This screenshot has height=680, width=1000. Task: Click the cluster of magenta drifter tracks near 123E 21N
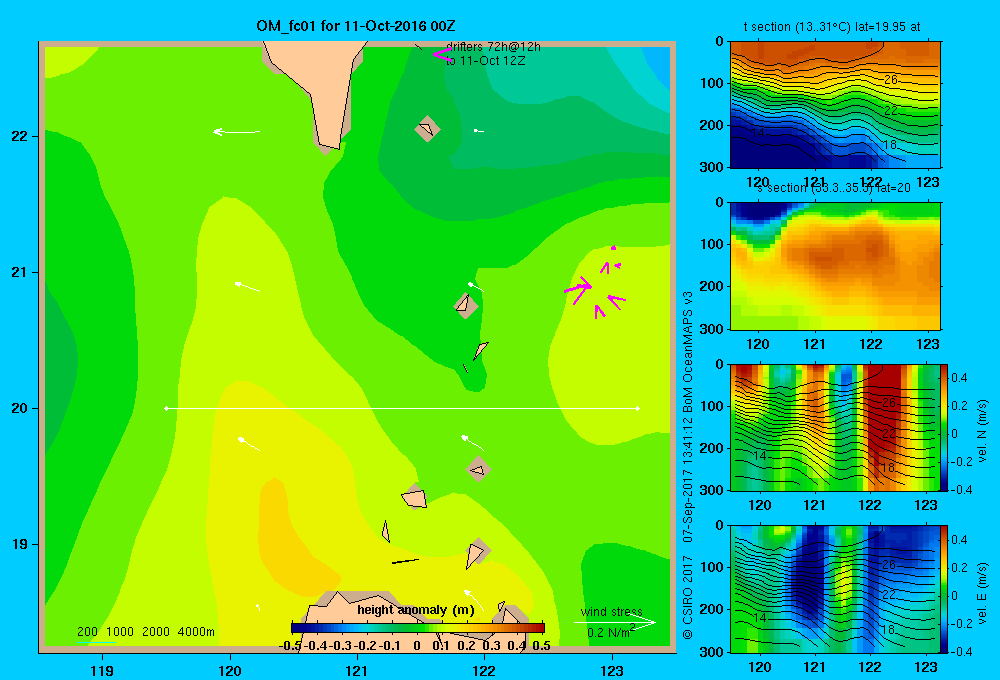click(596, 283)
